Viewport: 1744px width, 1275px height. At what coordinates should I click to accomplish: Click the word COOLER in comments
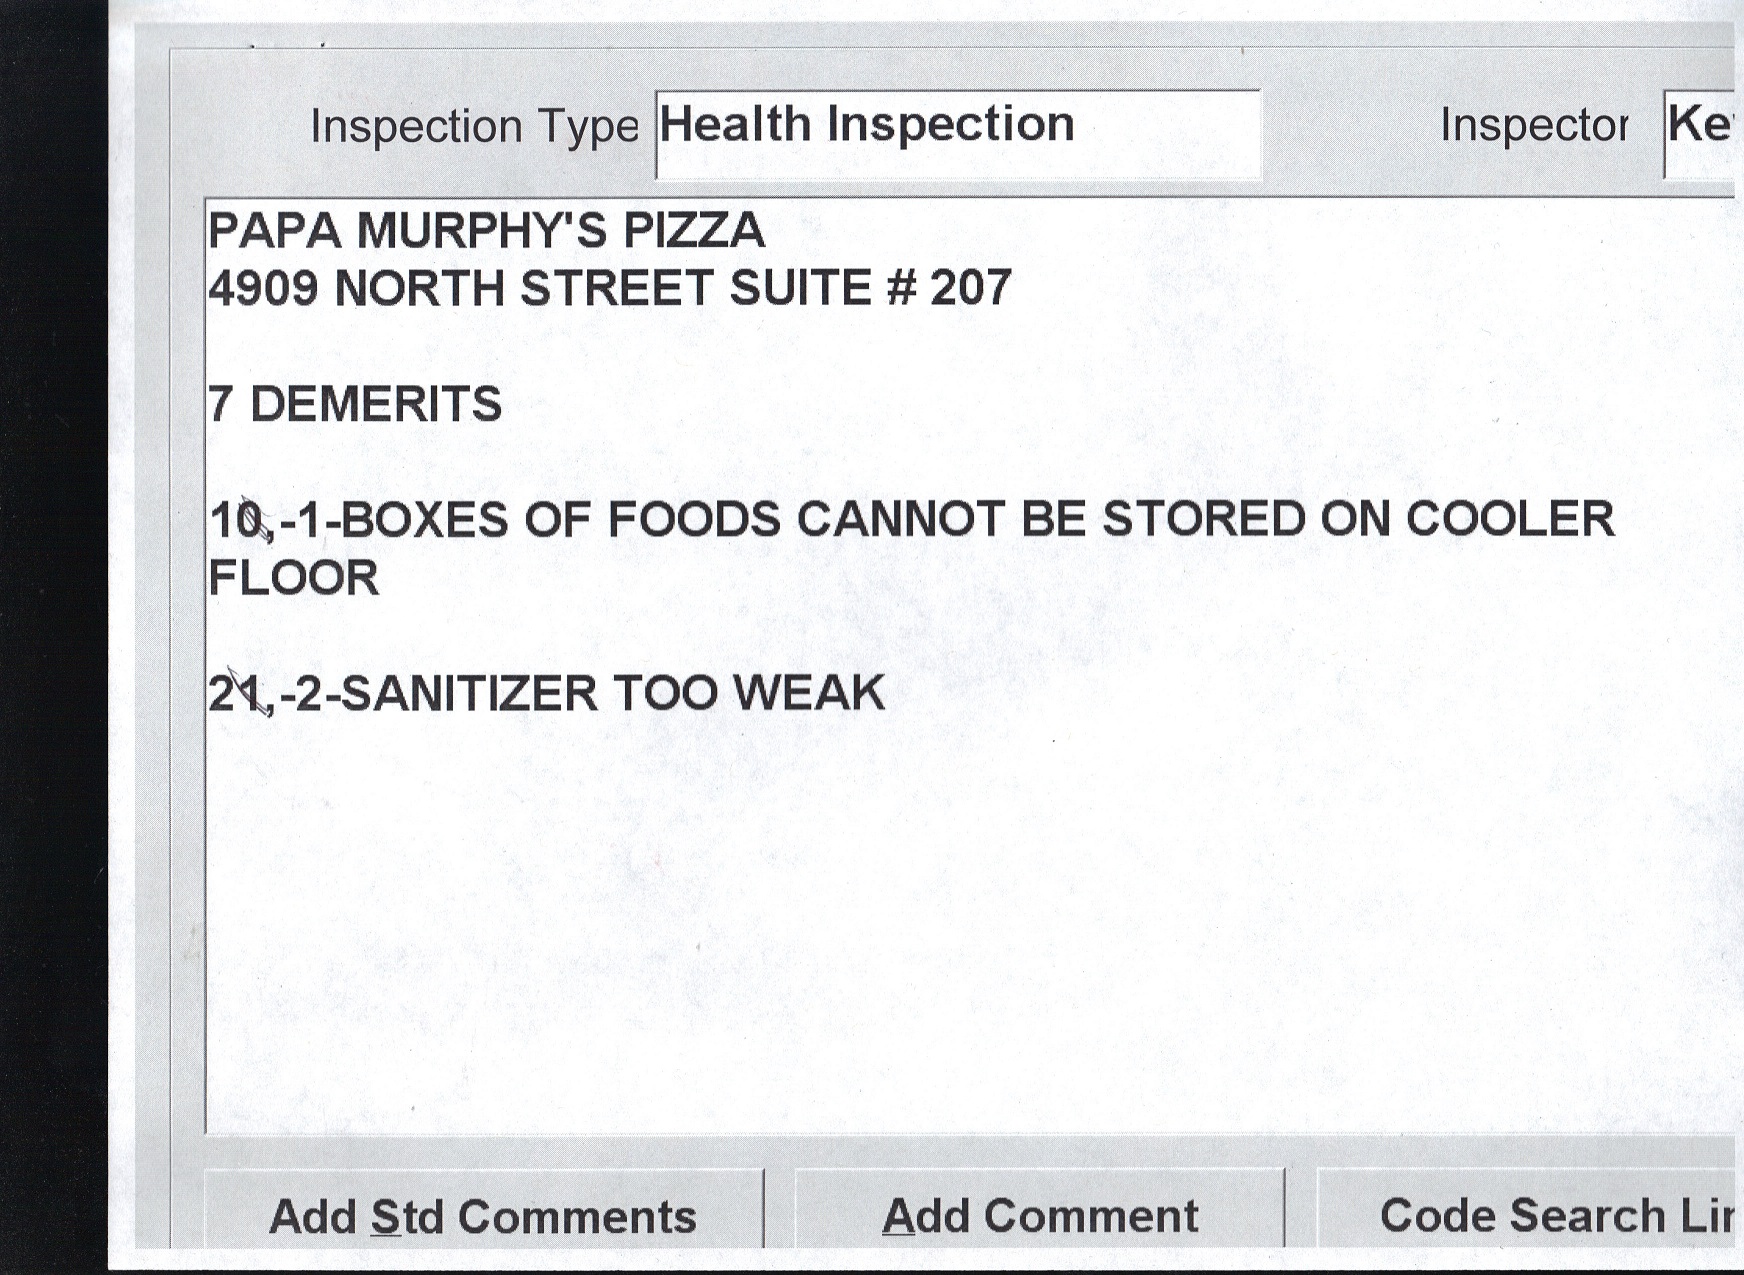(x=1510, y=520)
